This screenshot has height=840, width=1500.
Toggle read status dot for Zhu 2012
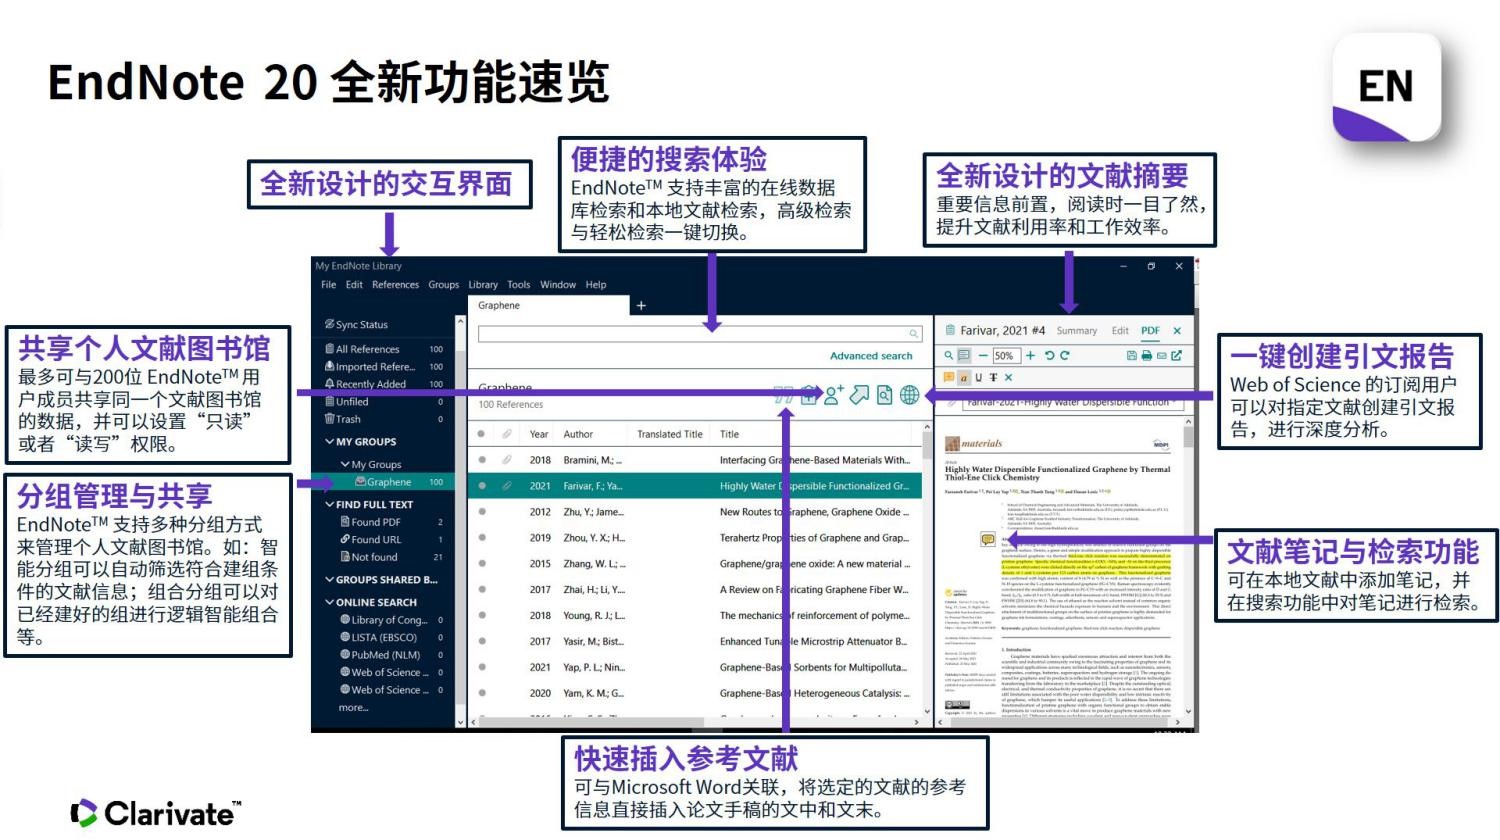pos(481,511)
